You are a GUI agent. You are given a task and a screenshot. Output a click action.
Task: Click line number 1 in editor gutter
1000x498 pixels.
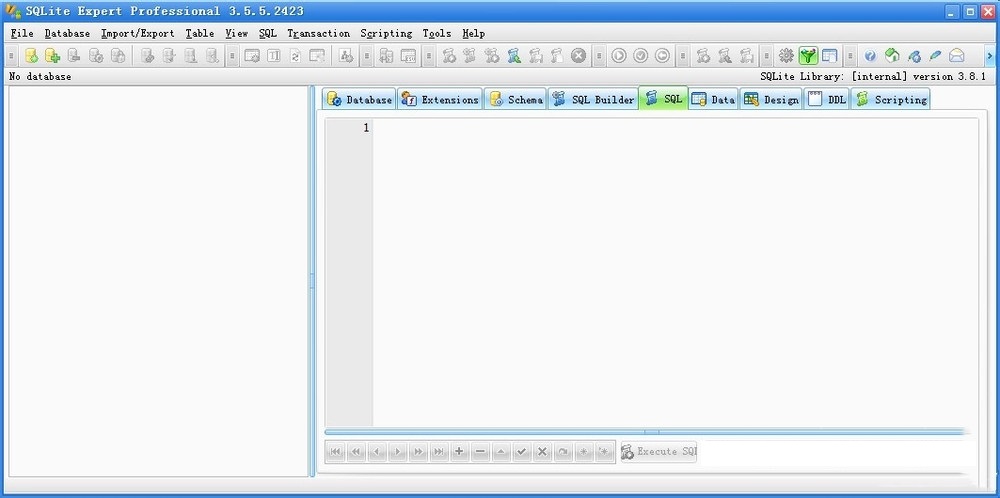pyautogui.click(x=366, y=128)
